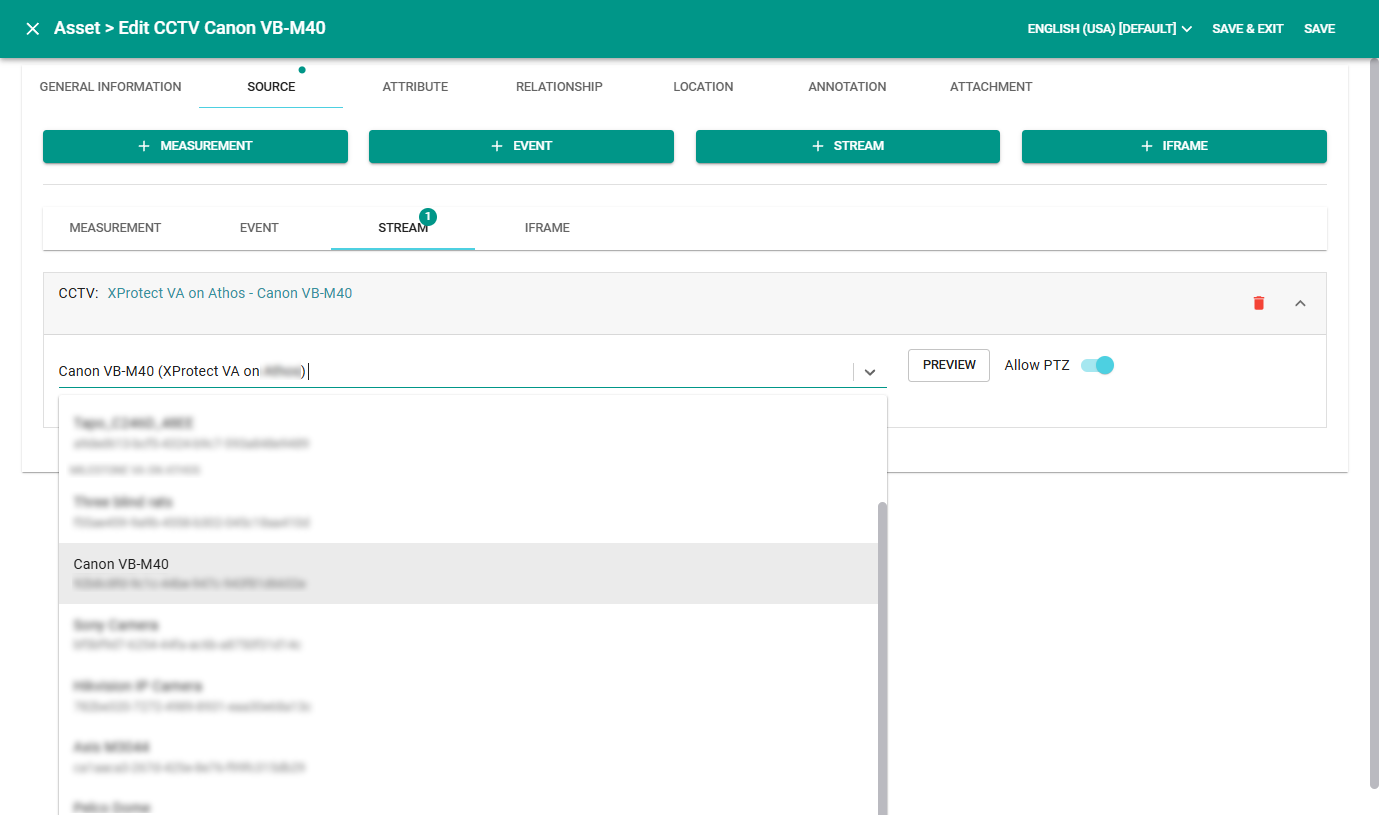Delete the CCTV stream with trash icon
The height and width of the screenshot is (815, 1379).
click(x=1259, y=303)
